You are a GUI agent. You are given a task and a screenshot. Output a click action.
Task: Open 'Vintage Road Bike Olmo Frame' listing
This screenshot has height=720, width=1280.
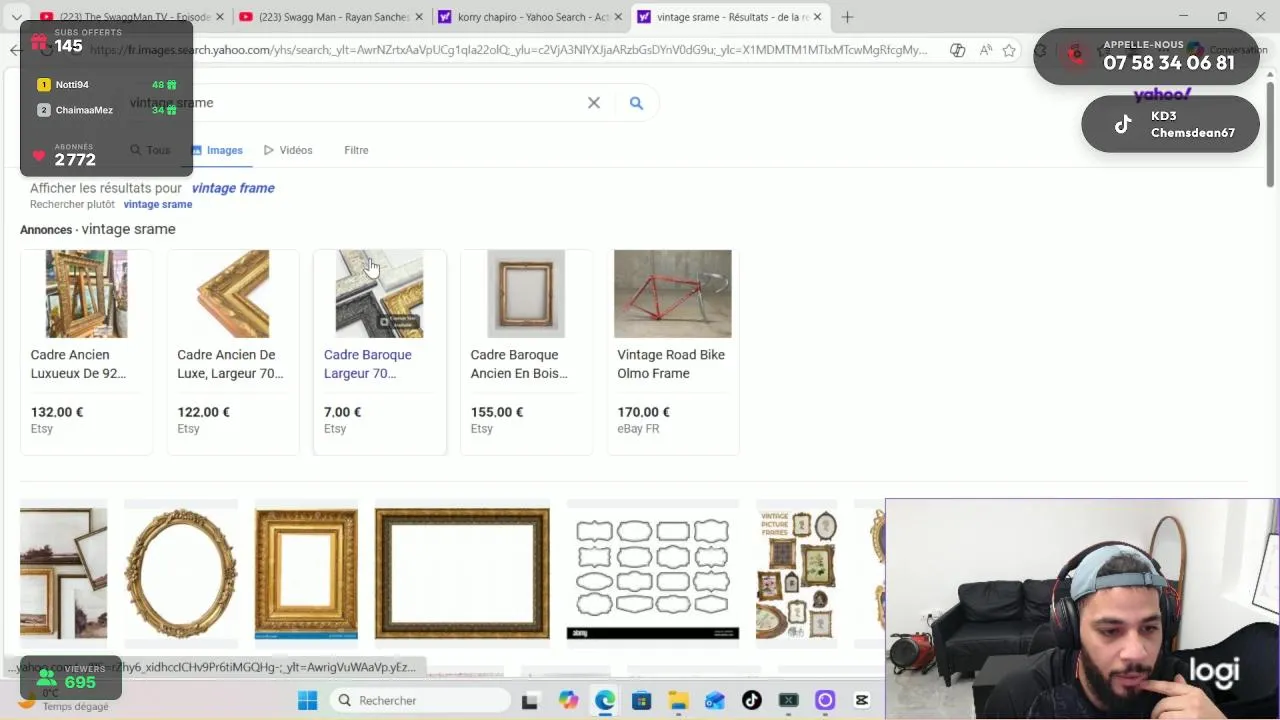[x=671, y=364]
